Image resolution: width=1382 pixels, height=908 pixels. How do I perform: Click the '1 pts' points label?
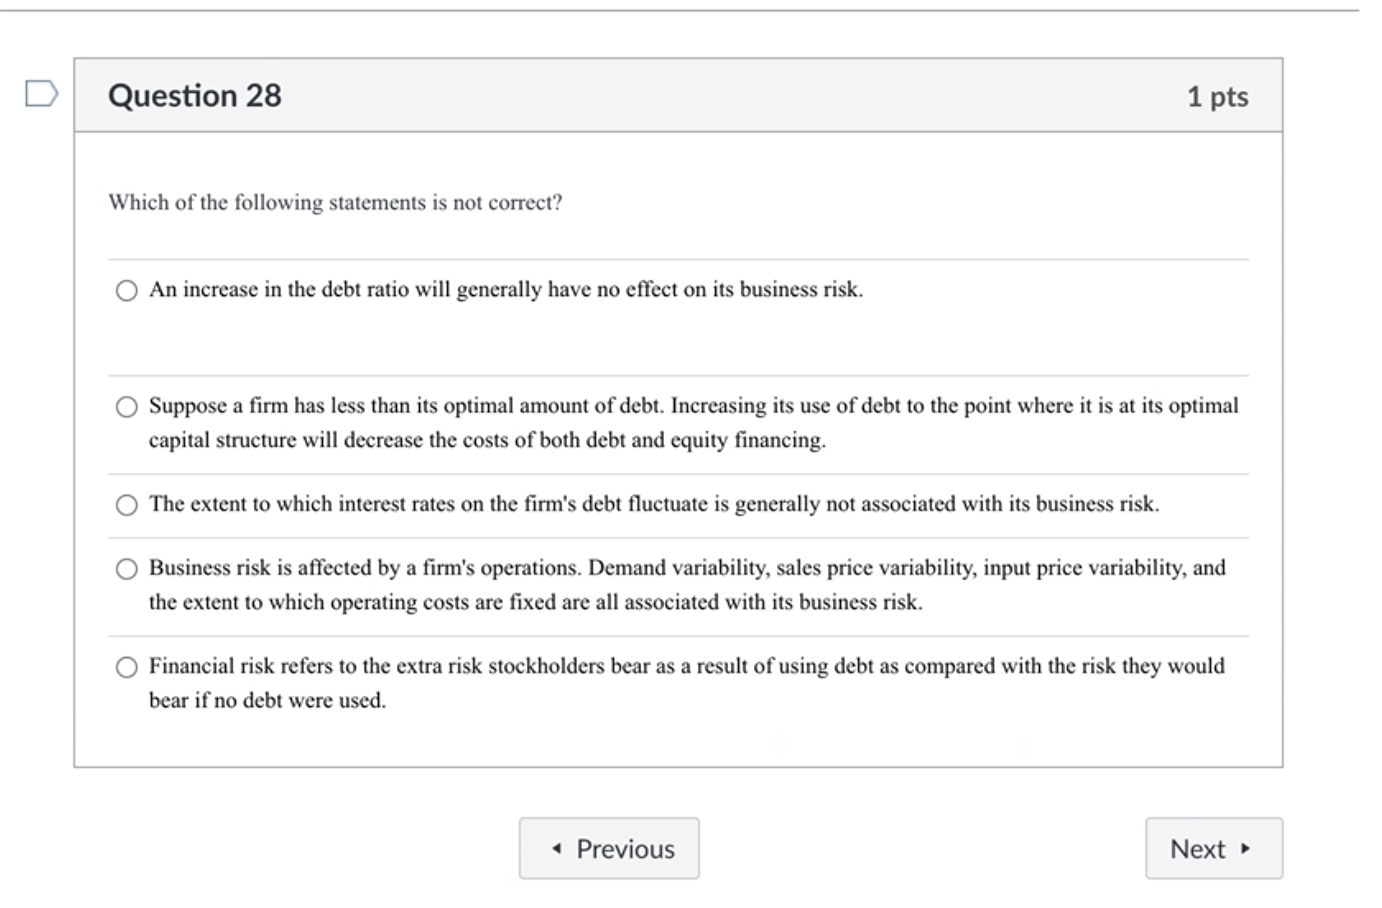click(x=1217, y=97)
